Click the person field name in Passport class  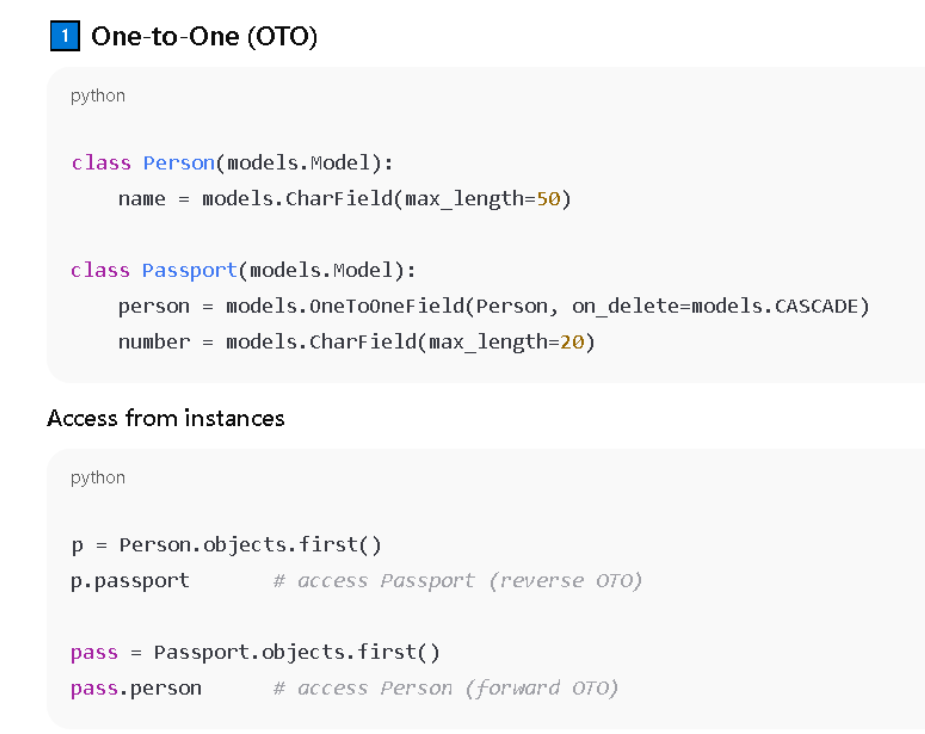pos(154,307)
